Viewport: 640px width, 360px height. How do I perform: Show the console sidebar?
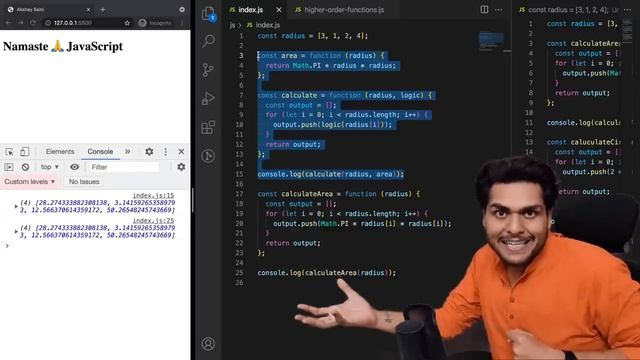point(9,167)
